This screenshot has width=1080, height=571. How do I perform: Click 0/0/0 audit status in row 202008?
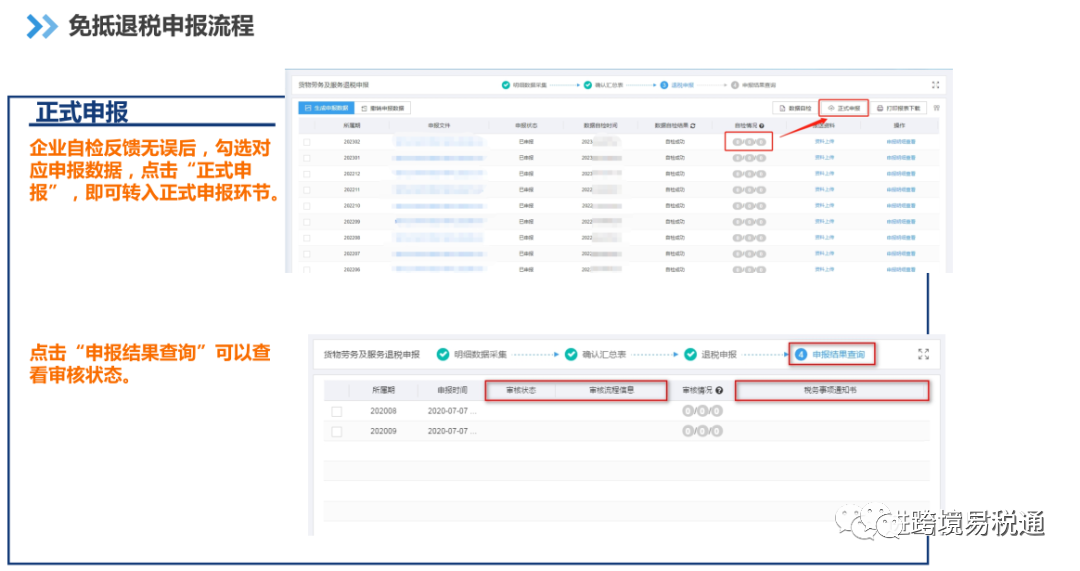click(702, 411)
